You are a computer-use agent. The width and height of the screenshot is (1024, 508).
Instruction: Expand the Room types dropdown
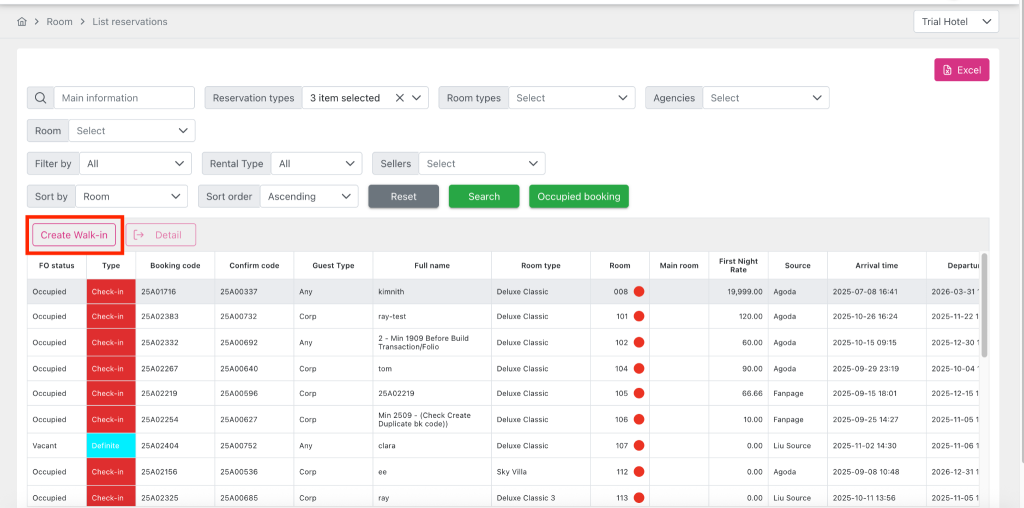click(x=572, y=98)
